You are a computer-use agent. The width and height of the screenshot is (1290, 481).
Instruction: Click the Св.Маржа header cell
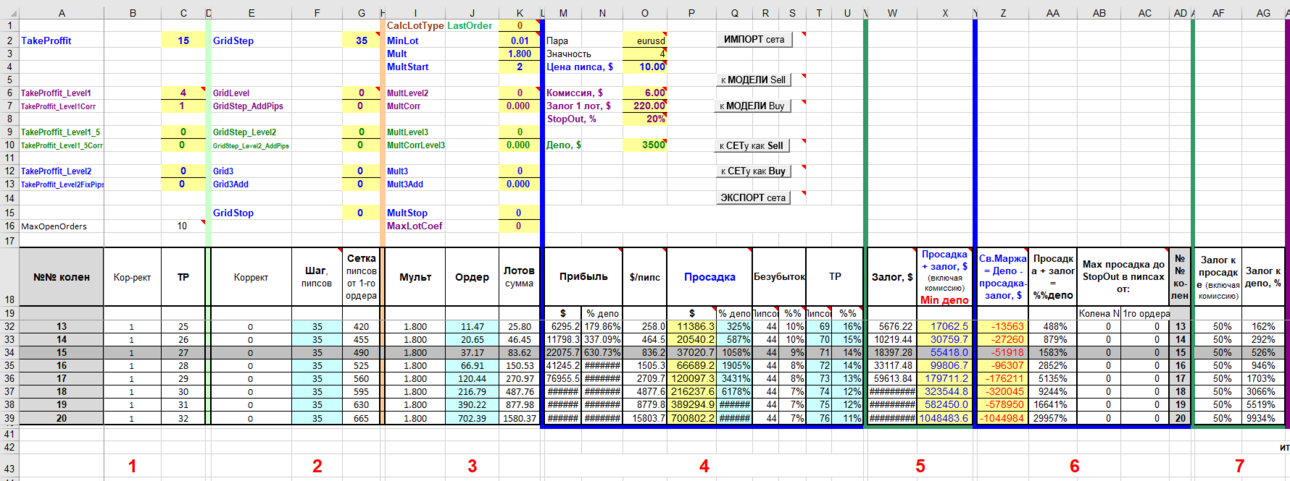pos(1004,276)
